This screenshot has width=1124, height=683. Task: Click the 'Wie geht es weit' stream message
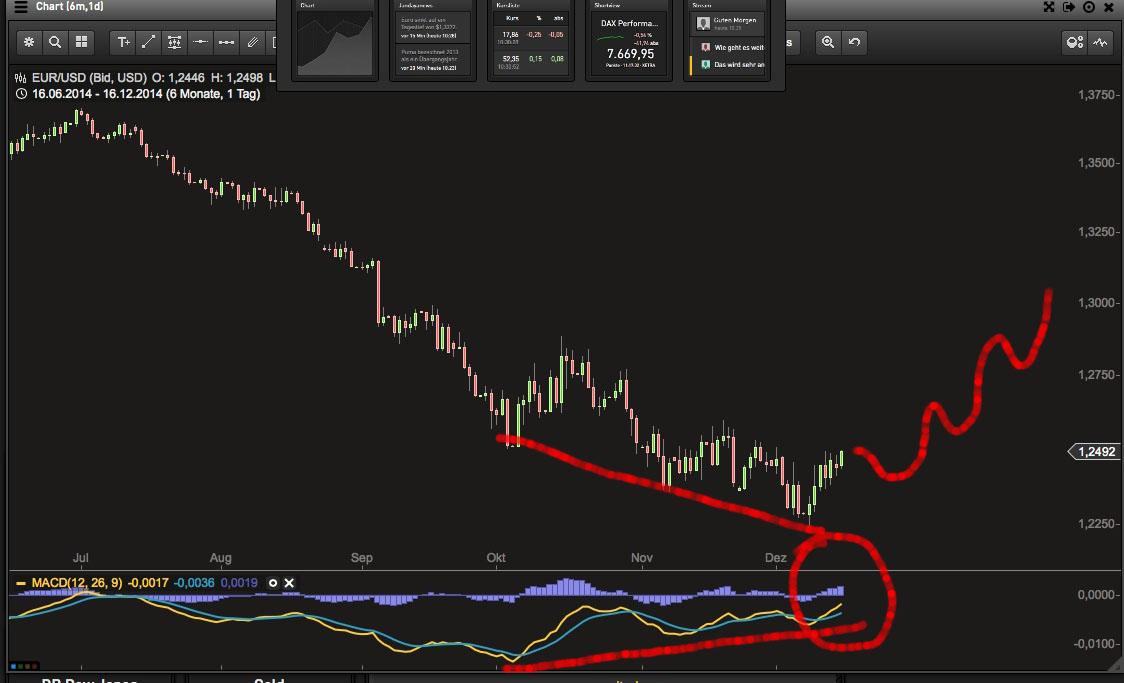coord(732,47)
